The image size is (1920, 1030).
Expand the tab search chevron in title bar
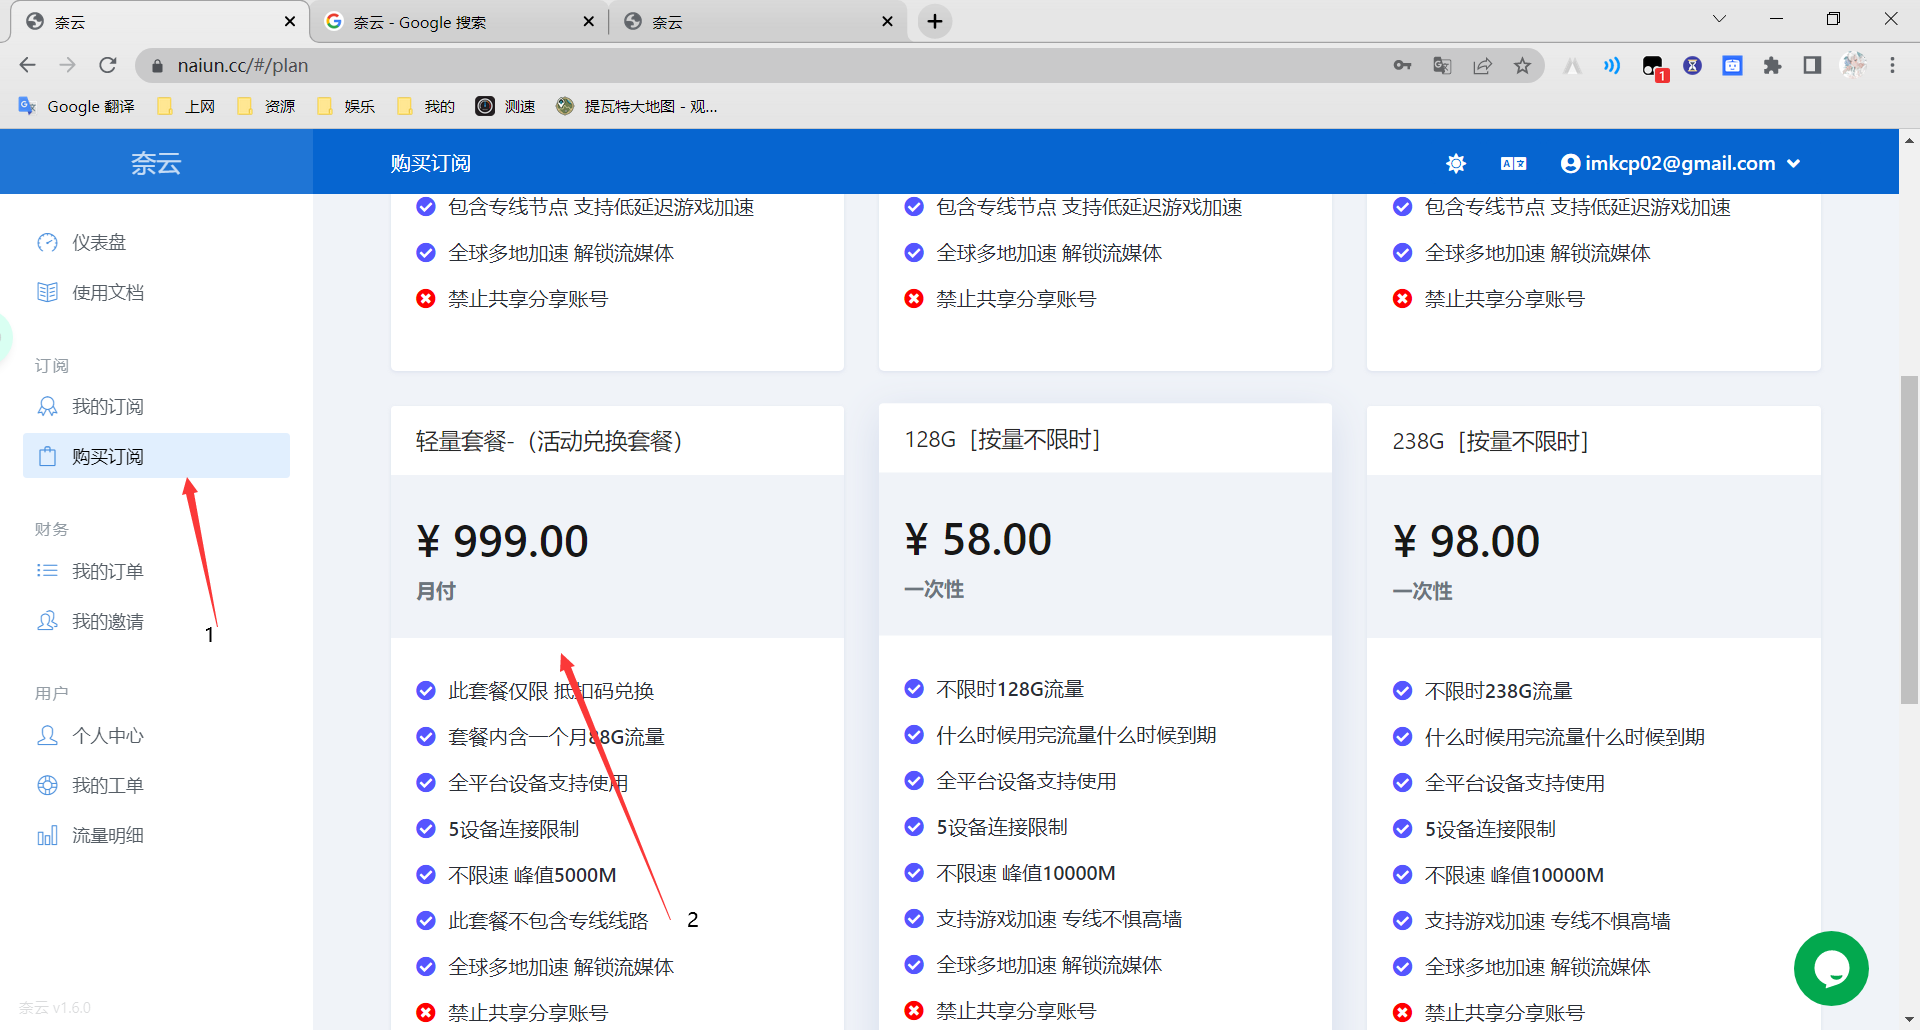point(1719,19)
